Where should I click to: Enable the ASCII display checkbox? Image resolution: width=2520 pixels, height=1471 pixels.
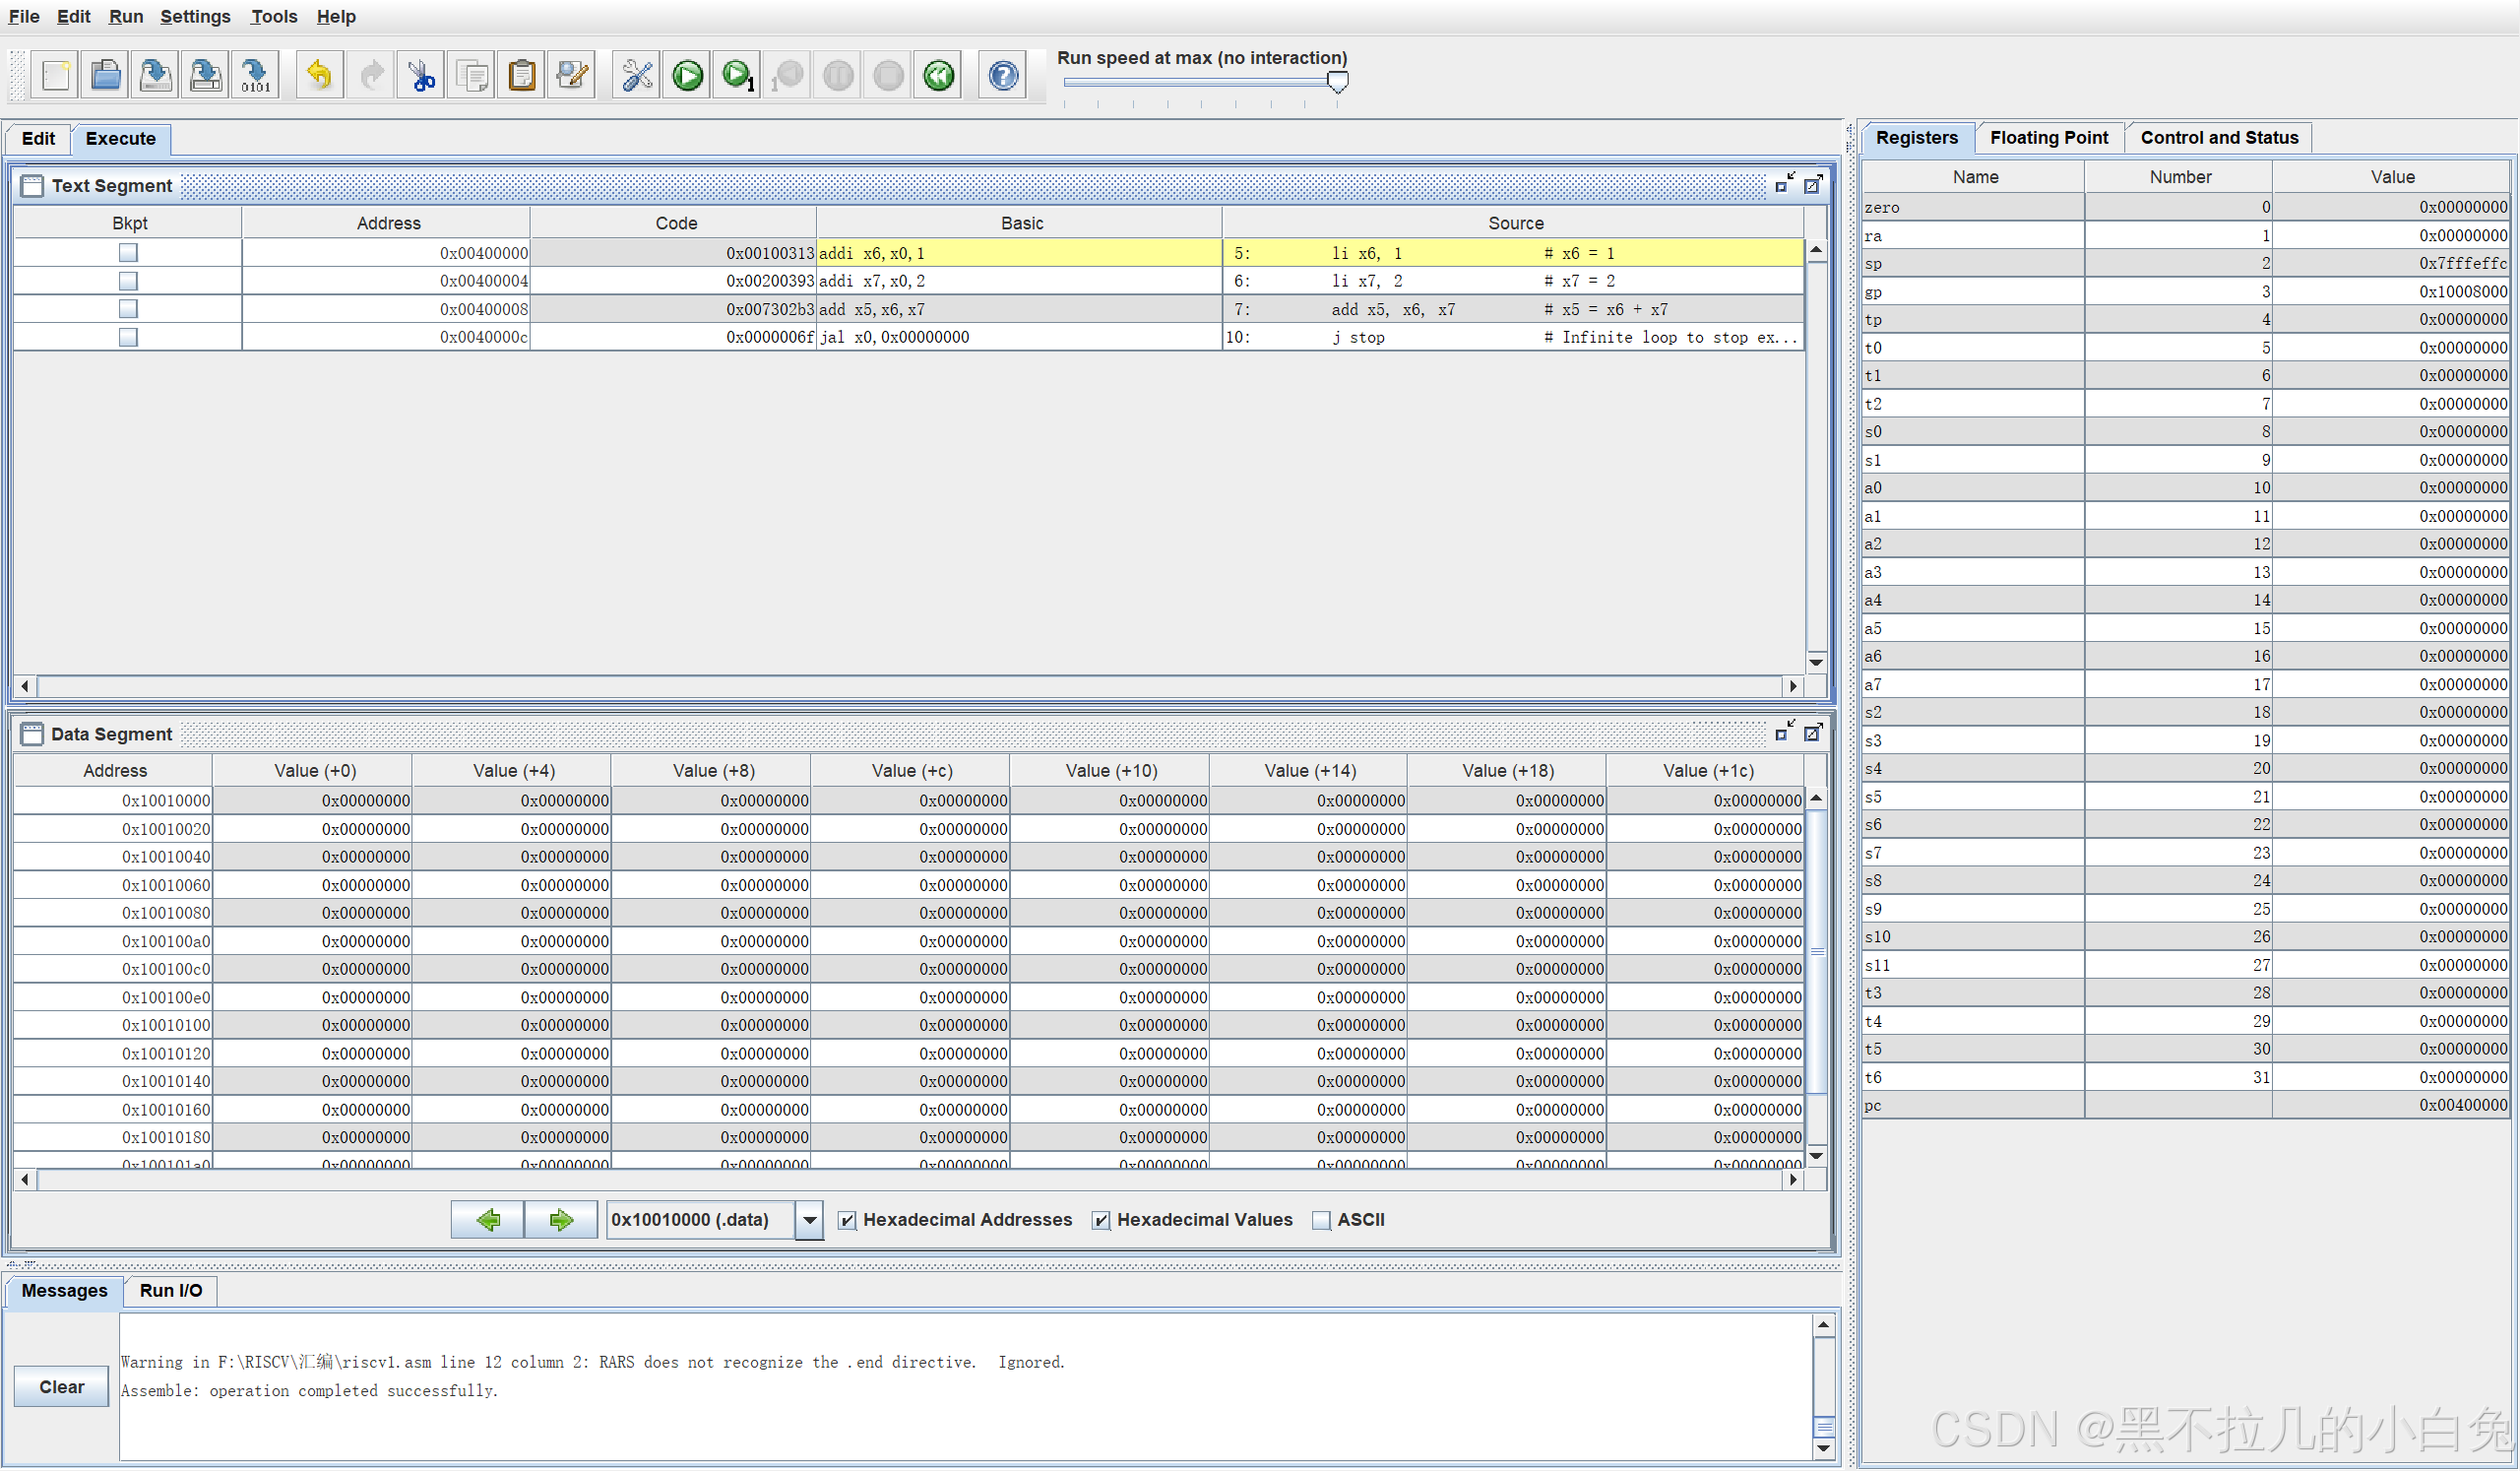coord(1321,1220)
